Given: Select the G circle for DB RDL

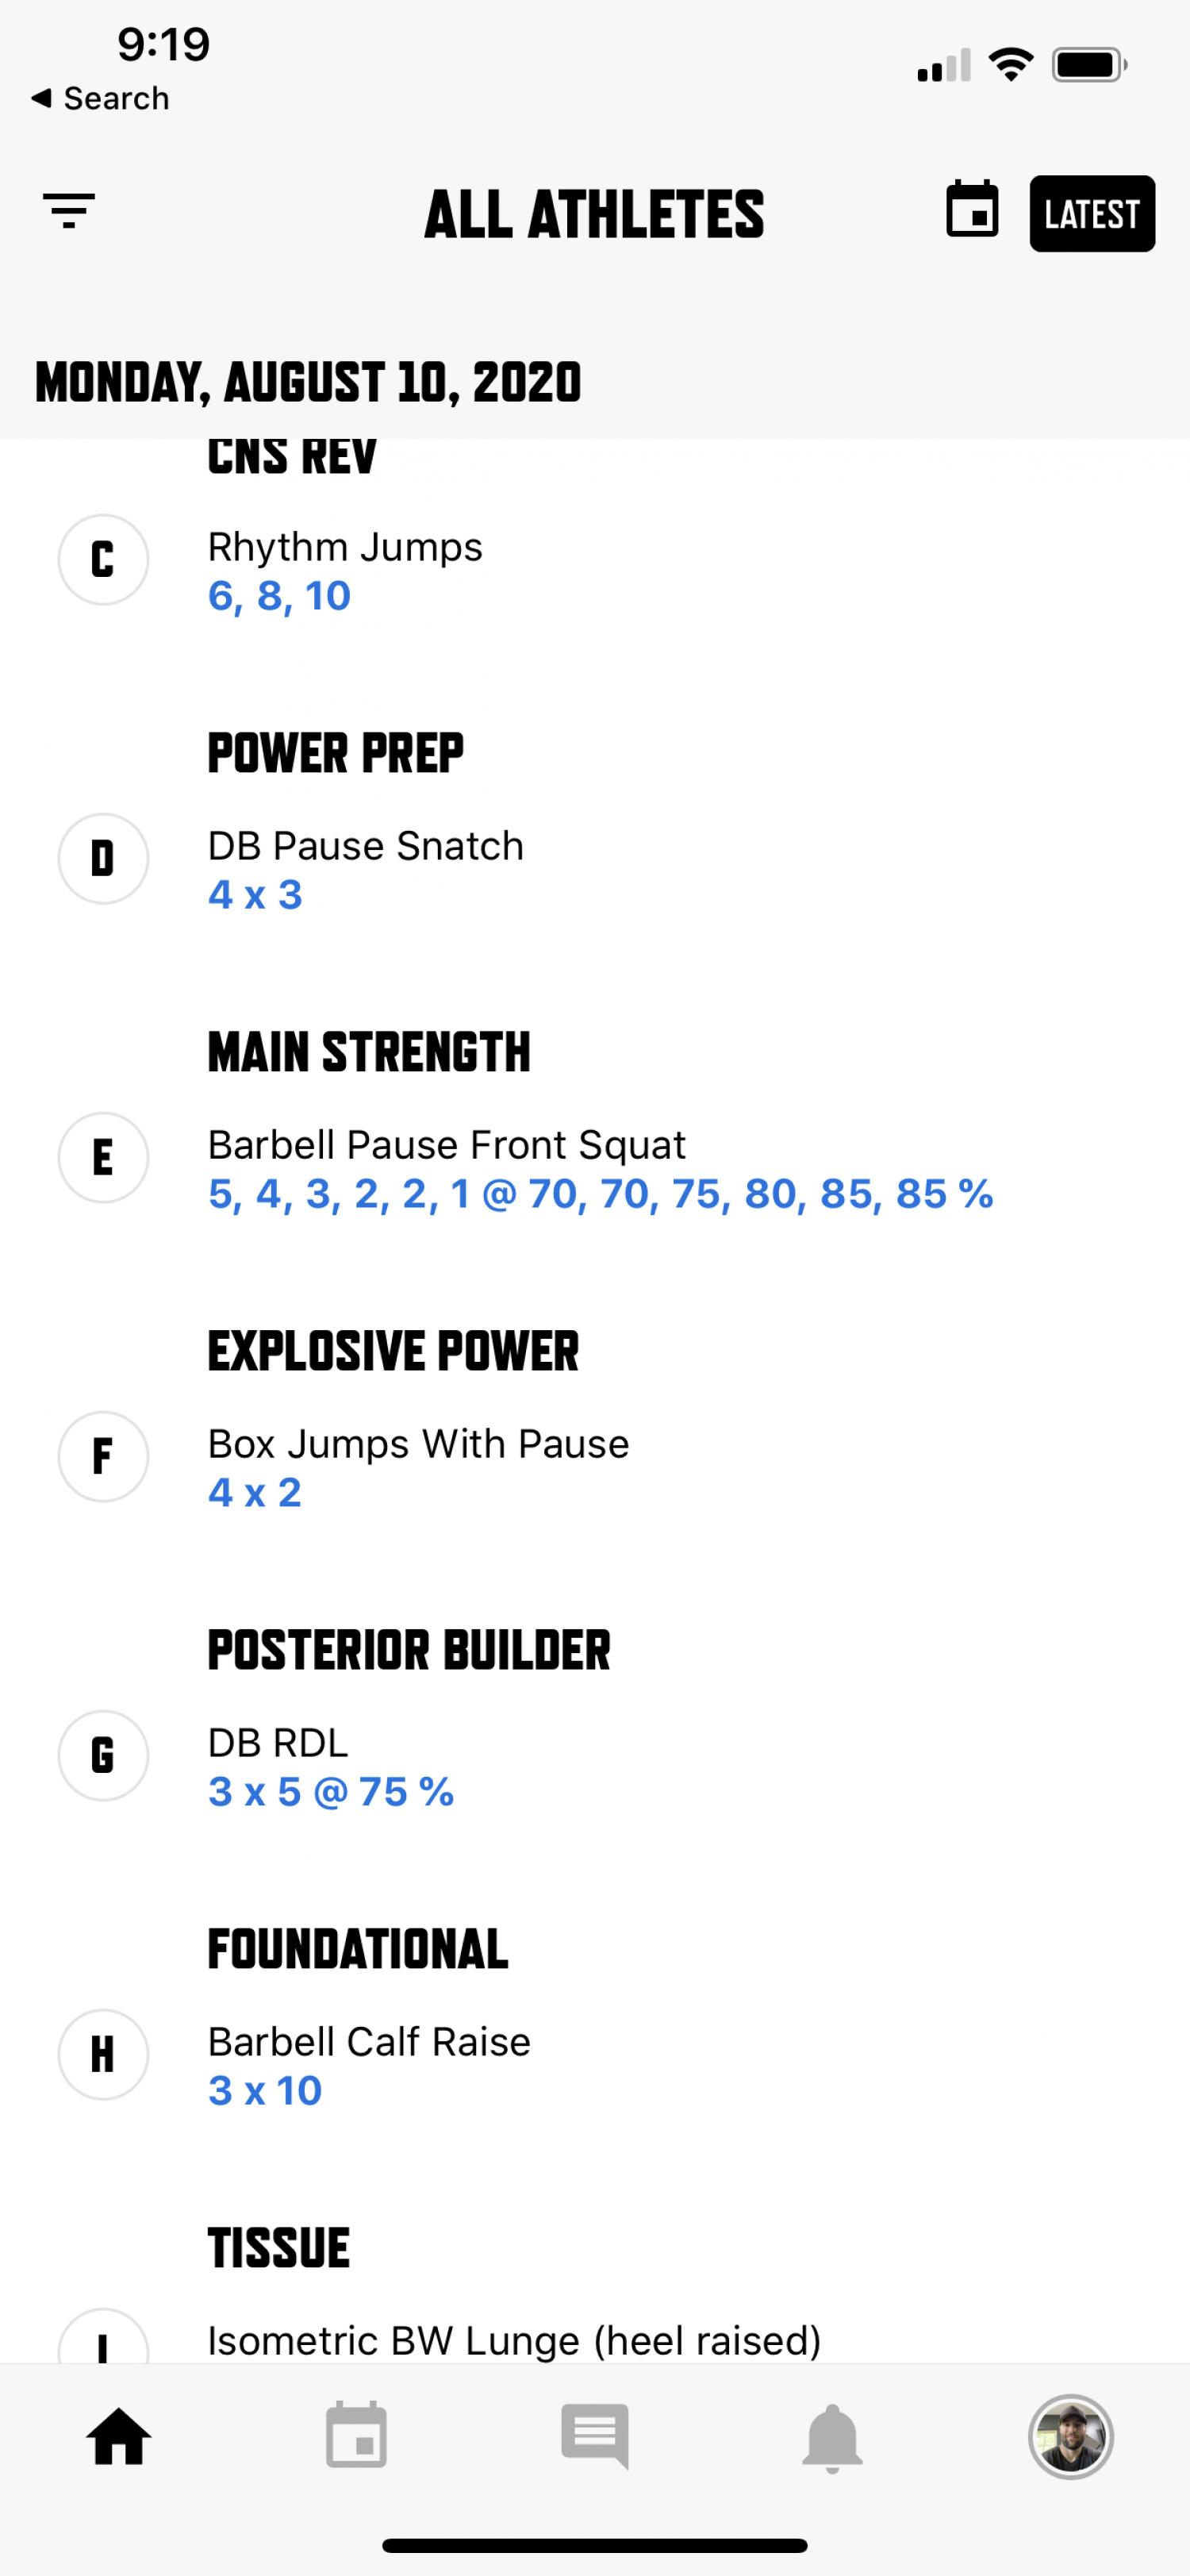Looking at the screenshot, I should [103, 1755].
